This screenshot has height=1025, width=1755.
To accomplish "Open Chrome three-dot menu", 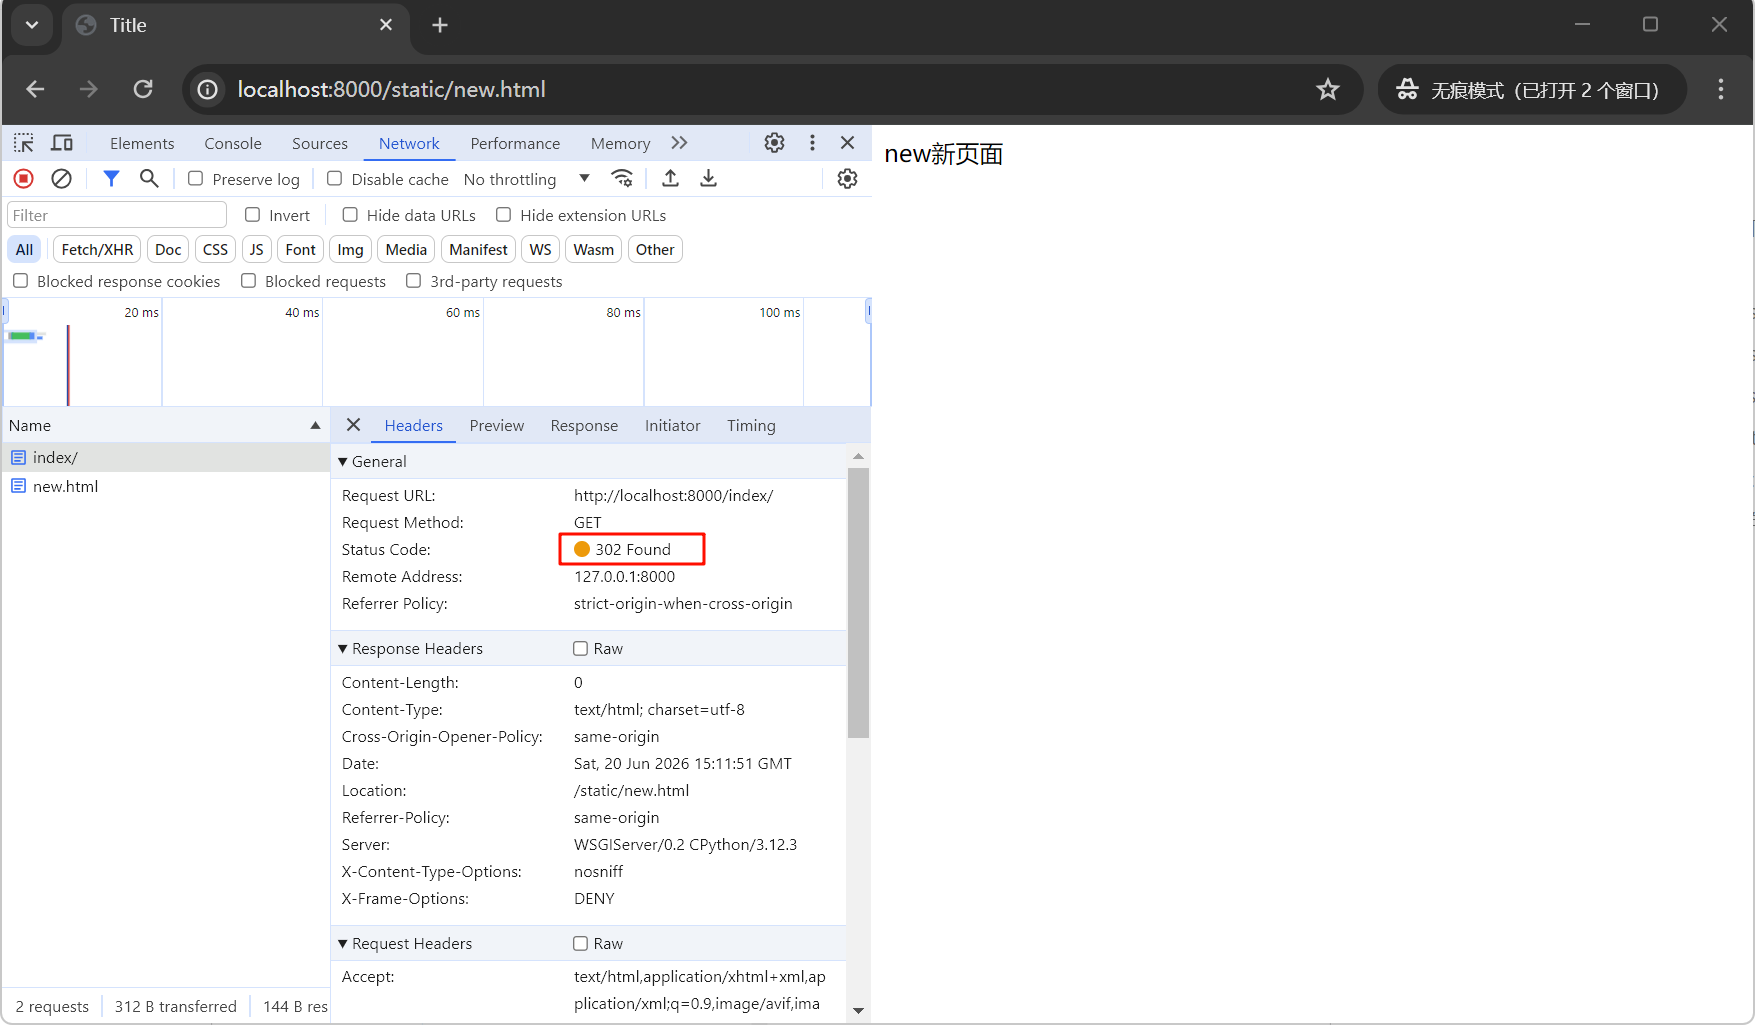I will [1720, 90].
